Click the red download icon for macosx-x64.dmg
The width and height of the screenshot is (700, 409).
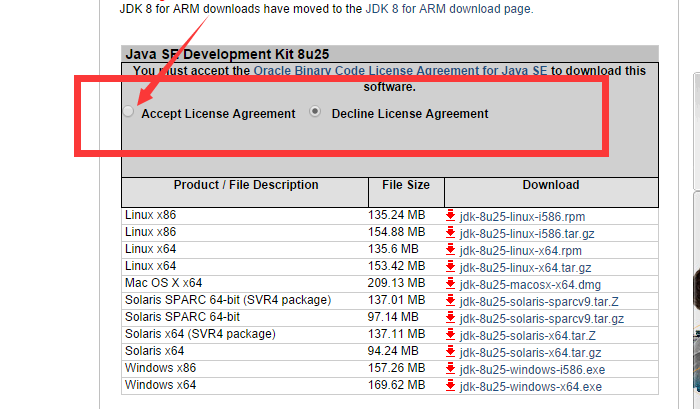click(450, 283)
